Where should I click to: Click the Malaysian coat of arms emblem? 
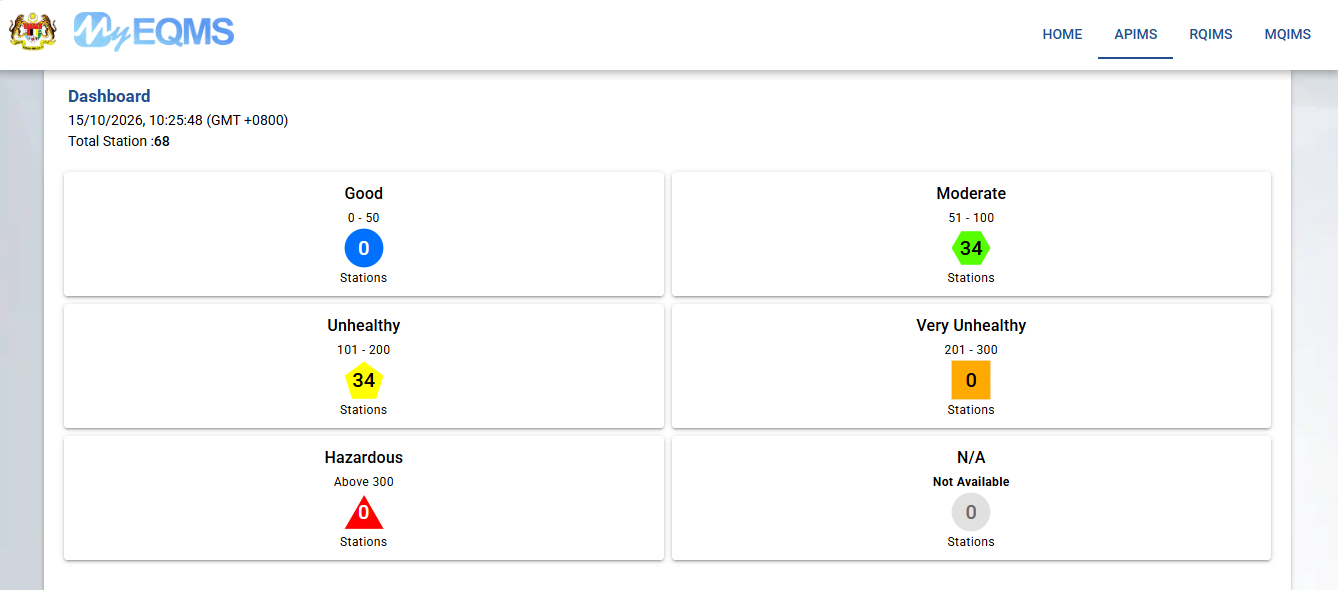(33, 32)
